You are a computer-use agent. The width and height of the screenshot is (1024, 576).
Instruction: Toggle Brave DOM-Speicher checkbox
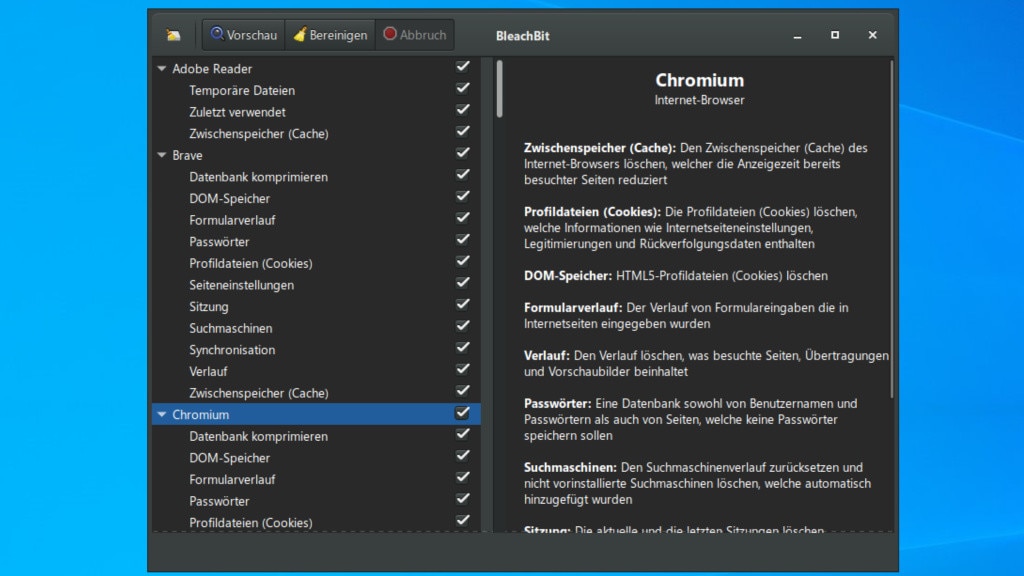(462, 196)
